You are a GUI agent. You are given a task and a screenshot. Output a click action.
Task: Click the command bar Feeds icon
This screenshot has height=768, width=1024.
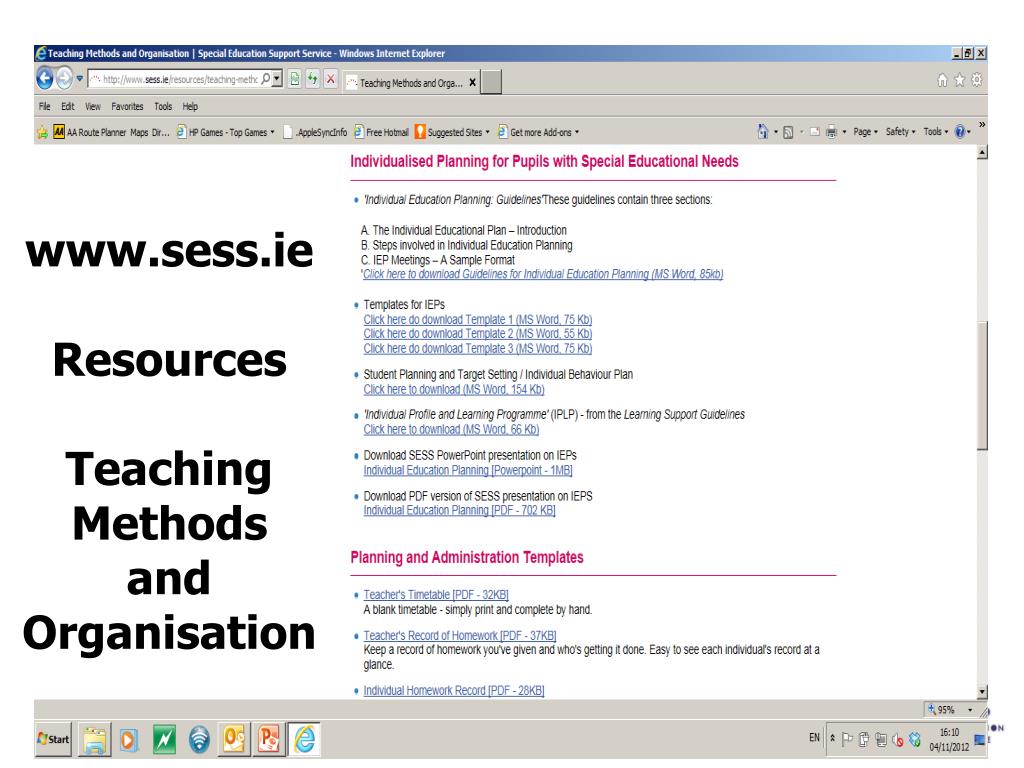pos(788,133)
